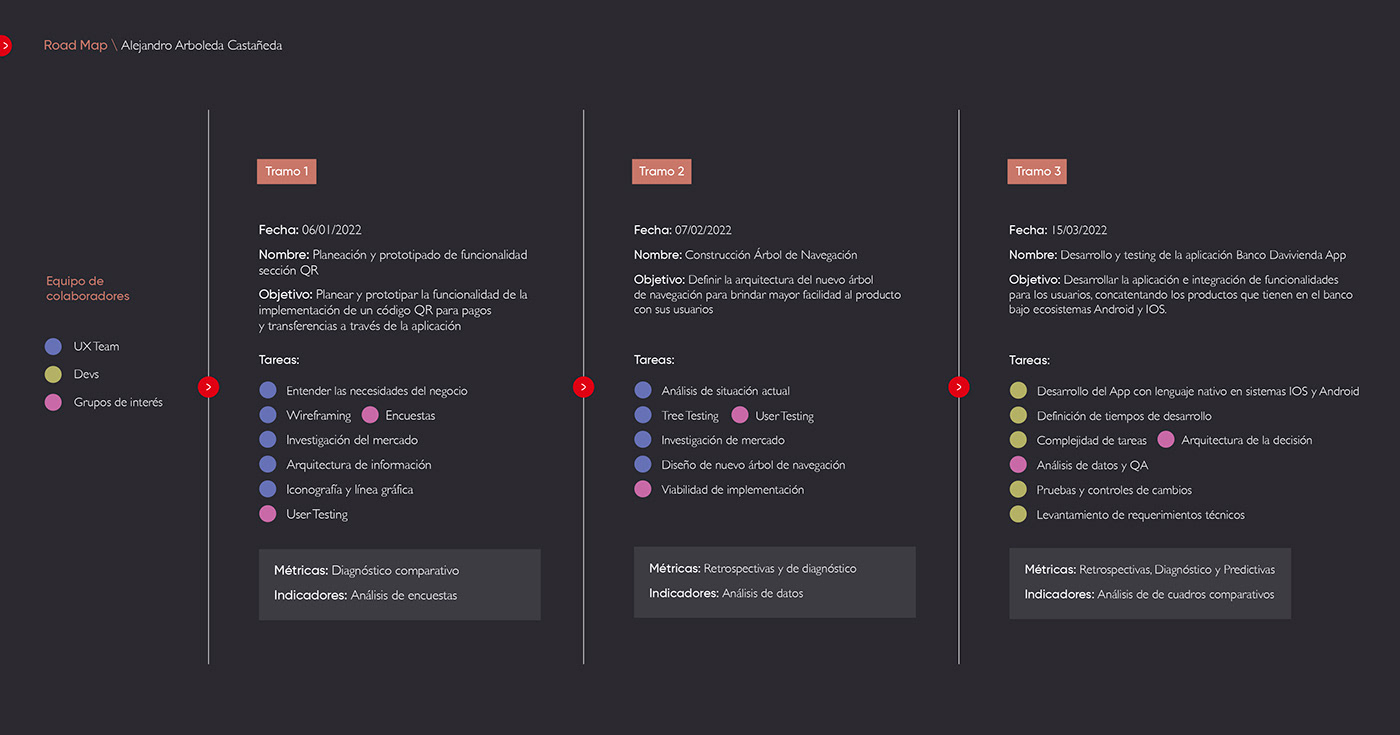Click the blue UX Team legend dot

[54, 347]
